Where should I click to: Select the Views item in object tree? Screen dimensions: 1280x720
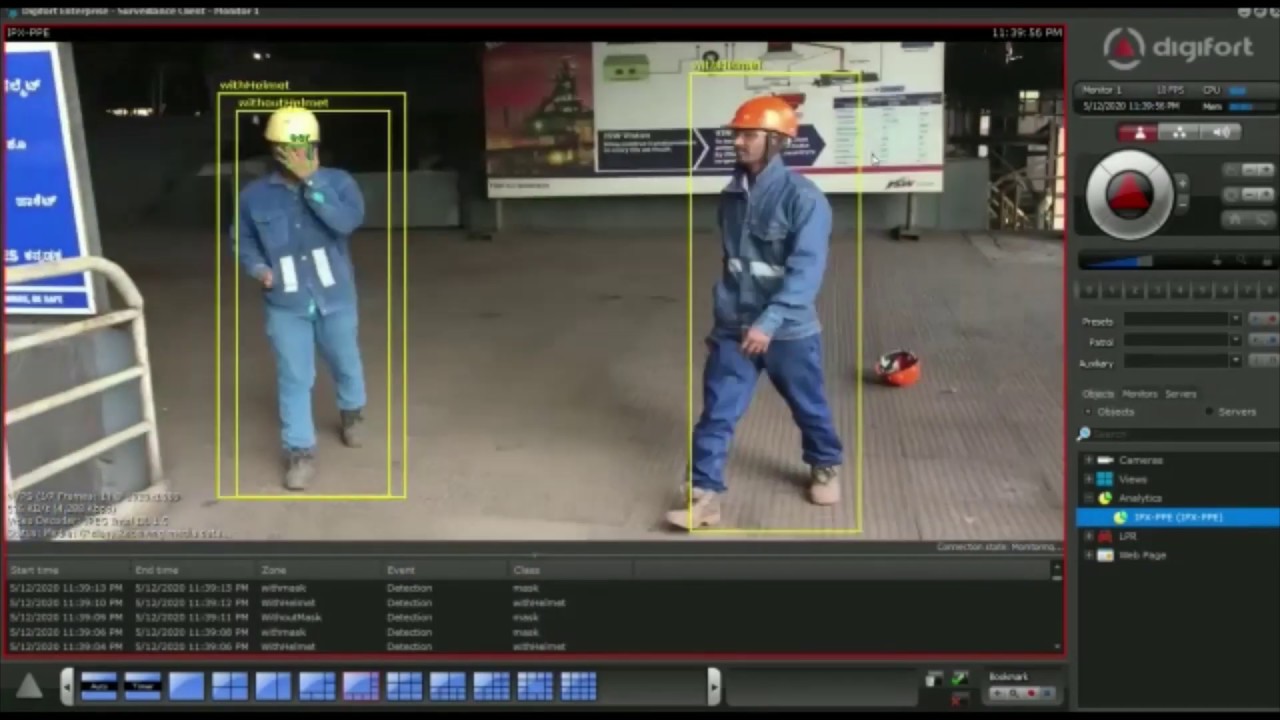(1132, 479)
